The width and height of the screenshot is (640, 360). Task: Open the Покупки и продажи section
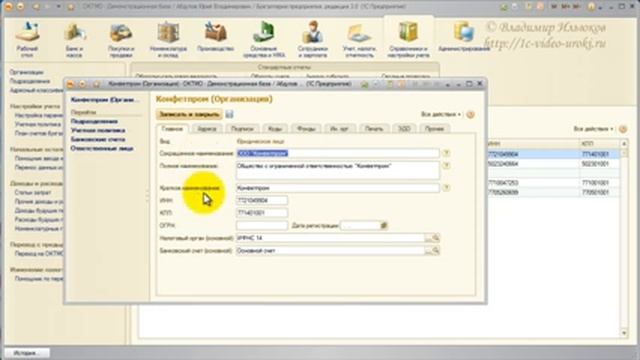(x=121, y=40)
